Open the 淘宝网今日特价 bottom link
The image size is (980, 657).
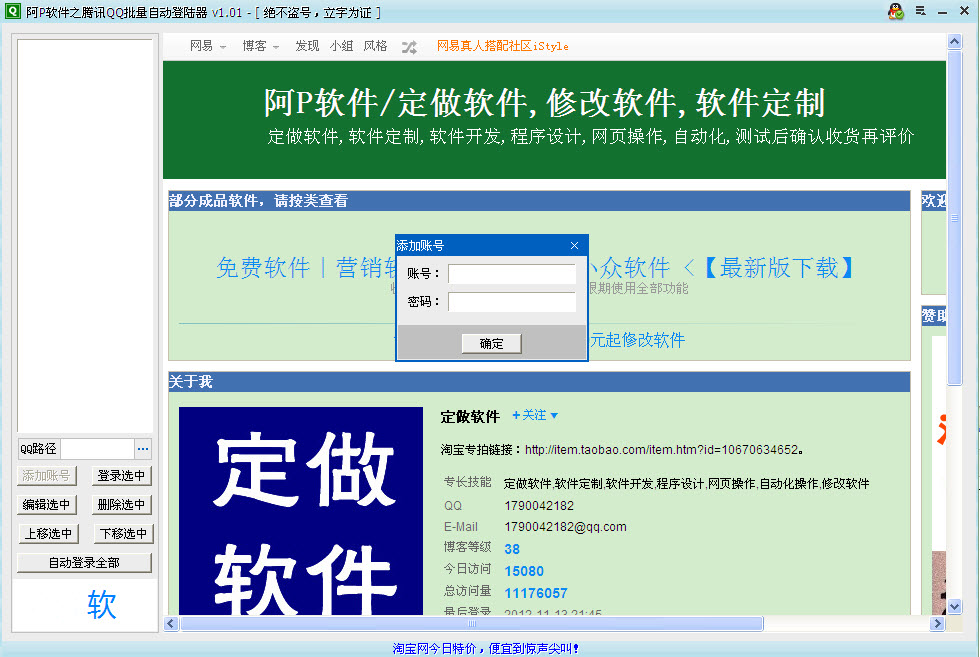click(x=486, y=649)
